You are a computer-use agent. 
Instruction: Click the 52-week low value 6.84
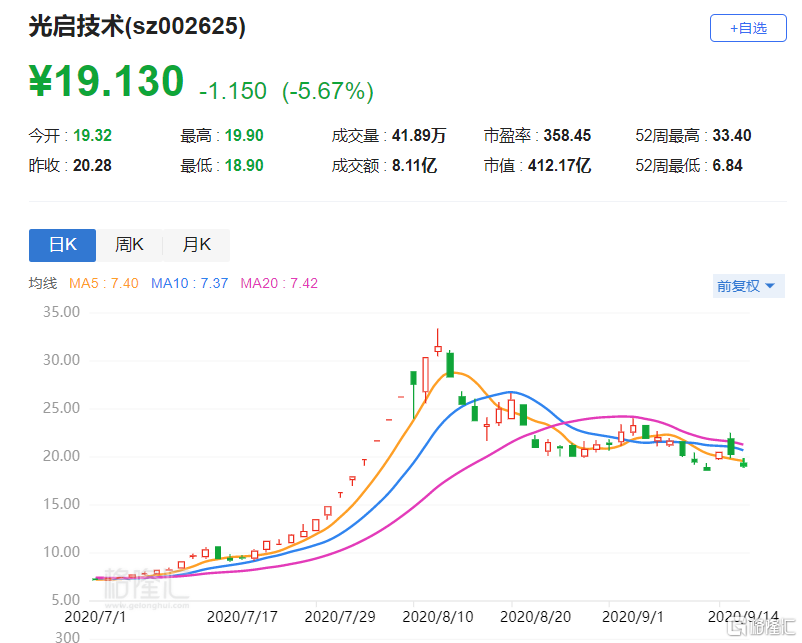pyautogui.click(x=727, y=166)
